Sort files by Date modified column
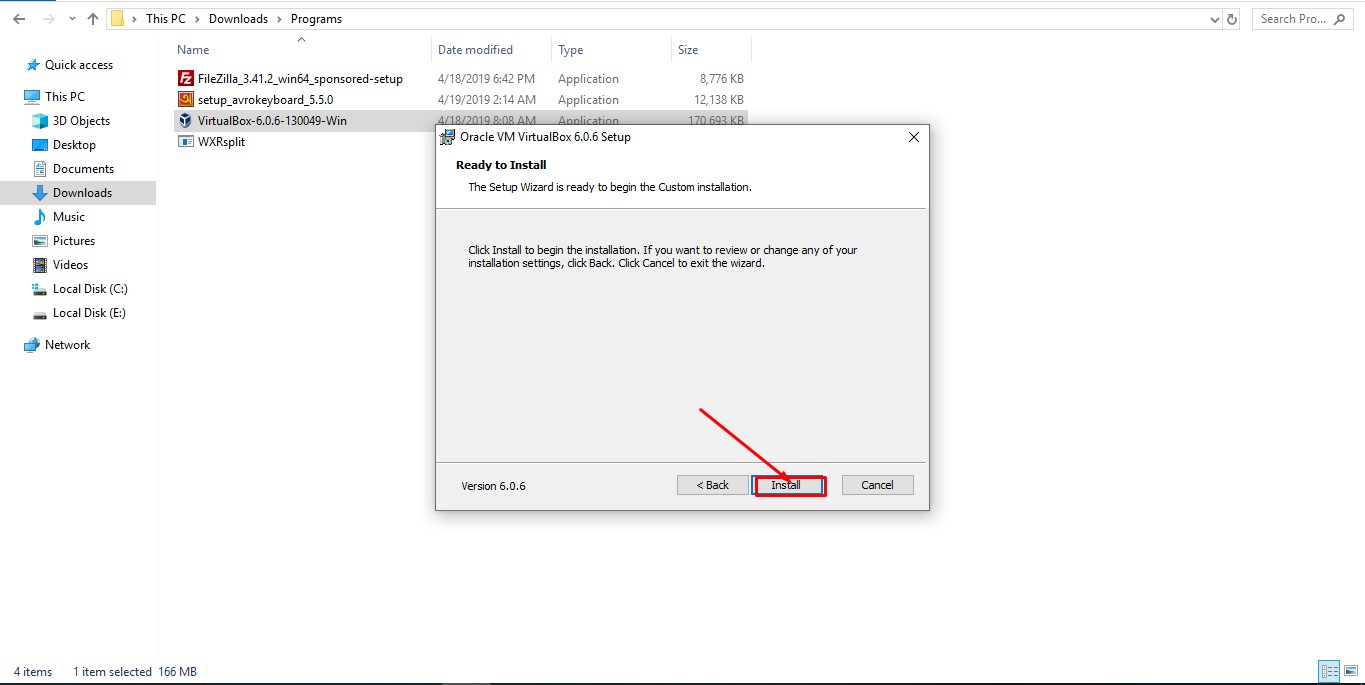 click(492, 50)
